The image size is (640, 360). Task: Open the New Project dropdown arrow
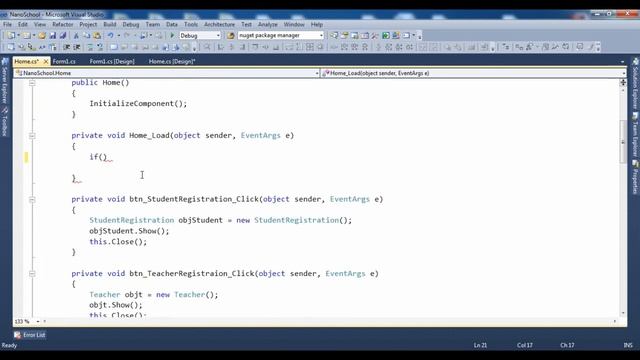pyautogui.click(x=18, y=36)
